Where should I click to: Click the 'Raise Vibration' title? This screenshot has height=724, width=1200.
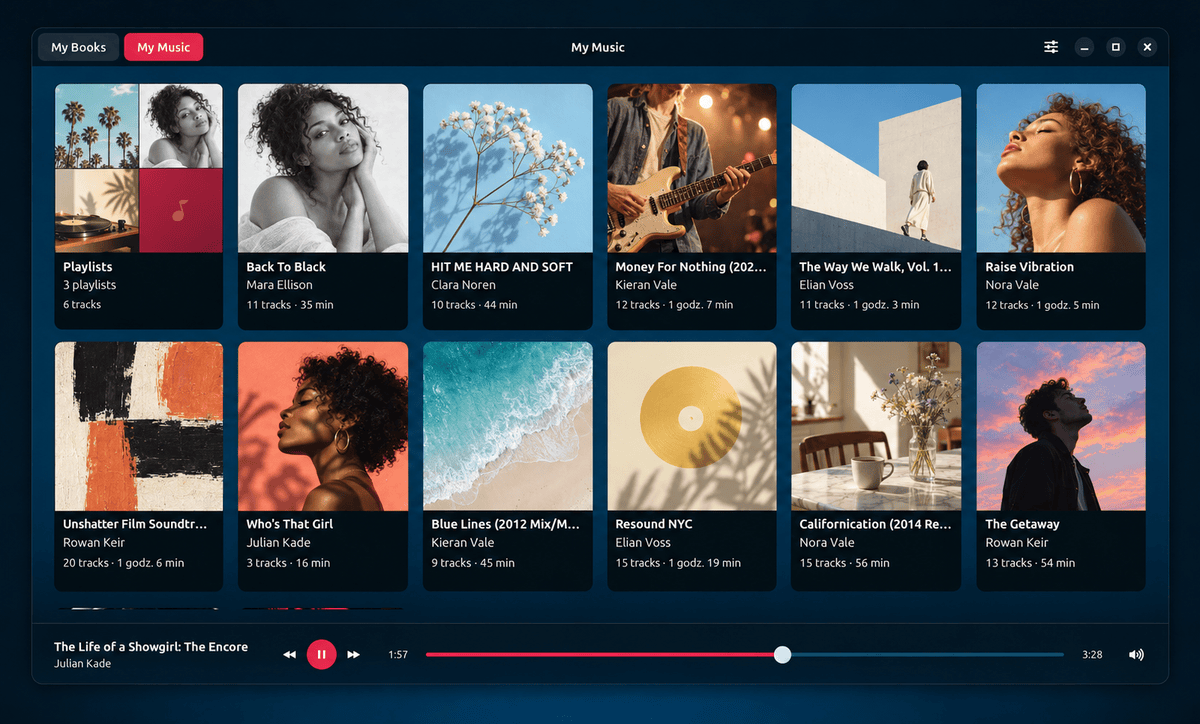pos(1029,267)
